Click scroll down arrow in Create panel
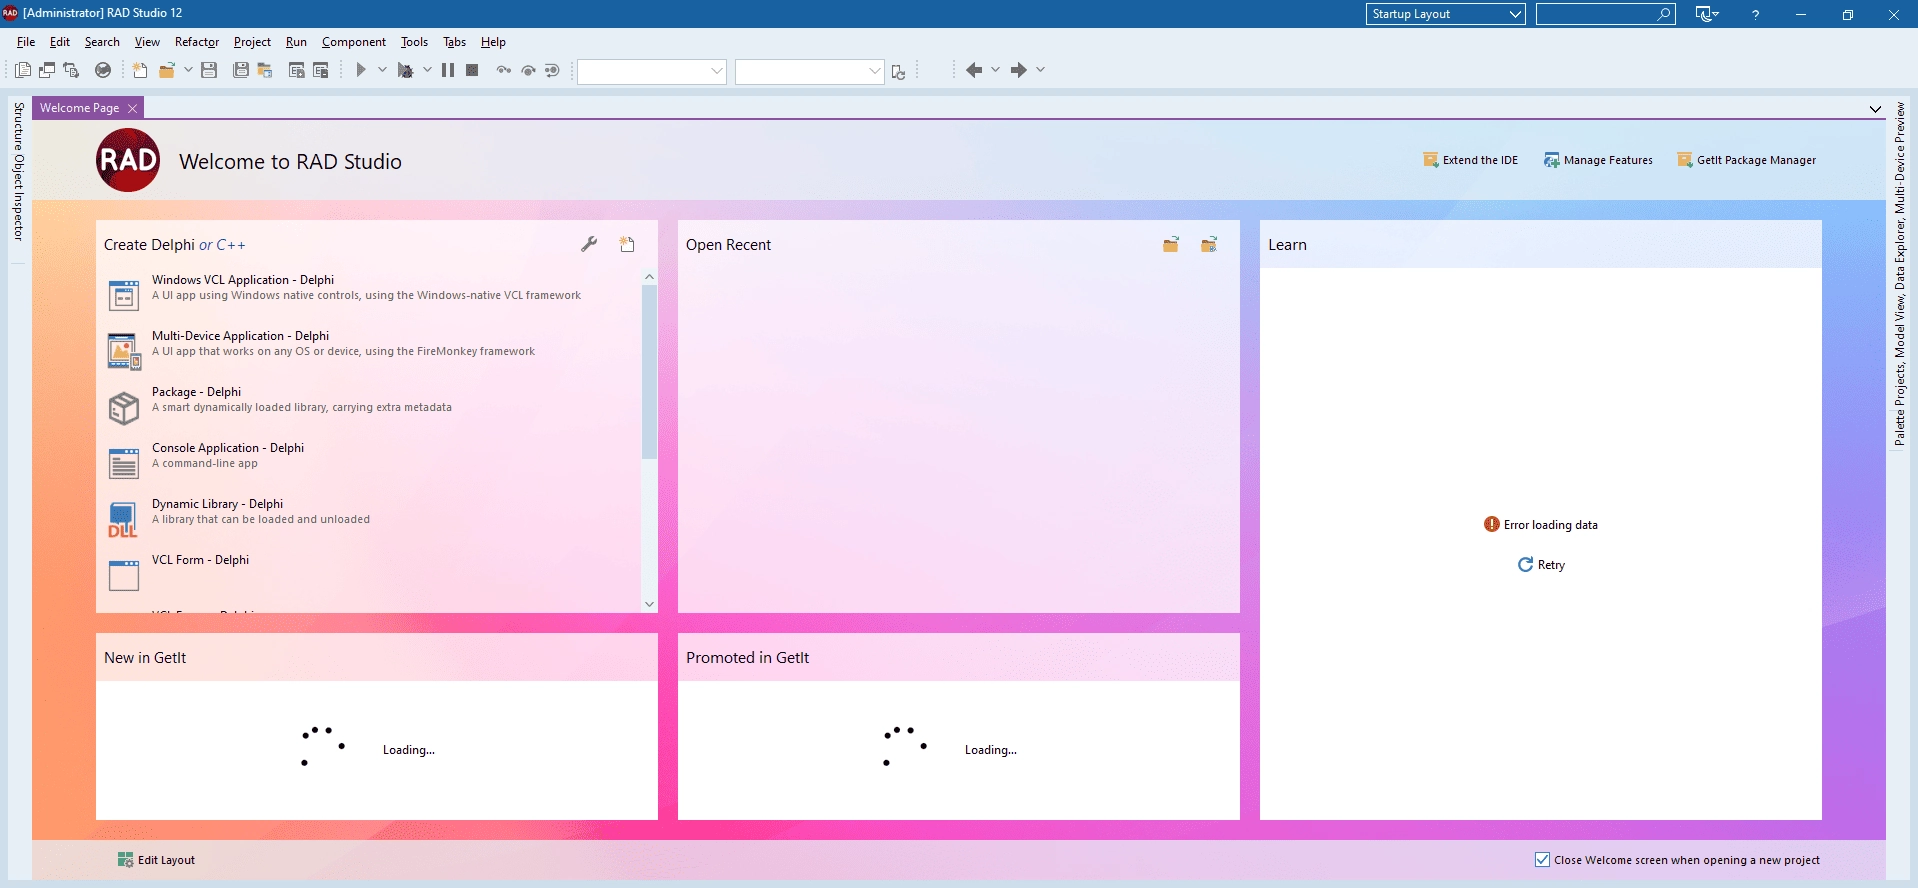This screenshot has height=888, width=1918. (x=649, y=604)
